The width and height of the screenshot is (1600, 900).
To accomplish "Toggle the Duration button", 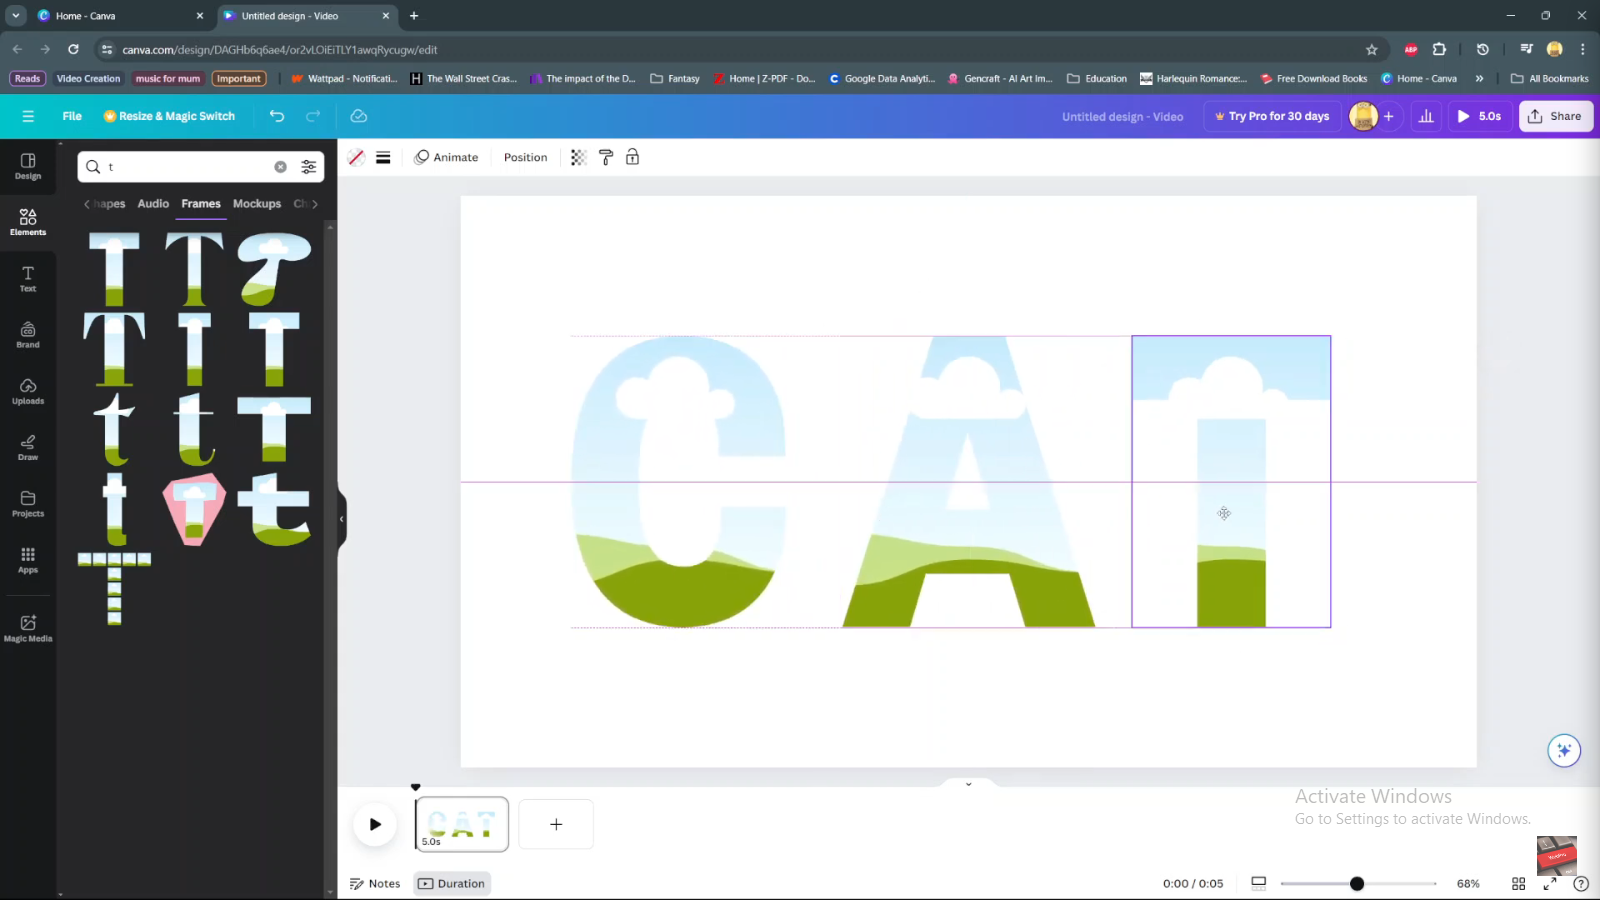I will click(x=452, y=884).
